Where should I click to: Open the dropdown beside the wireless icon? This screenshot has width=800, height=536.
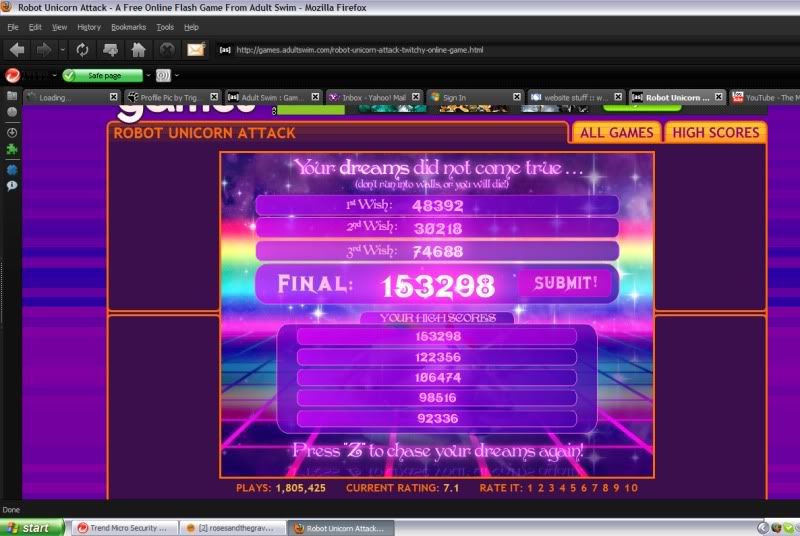pyautogui.click(x=177, y=75)
